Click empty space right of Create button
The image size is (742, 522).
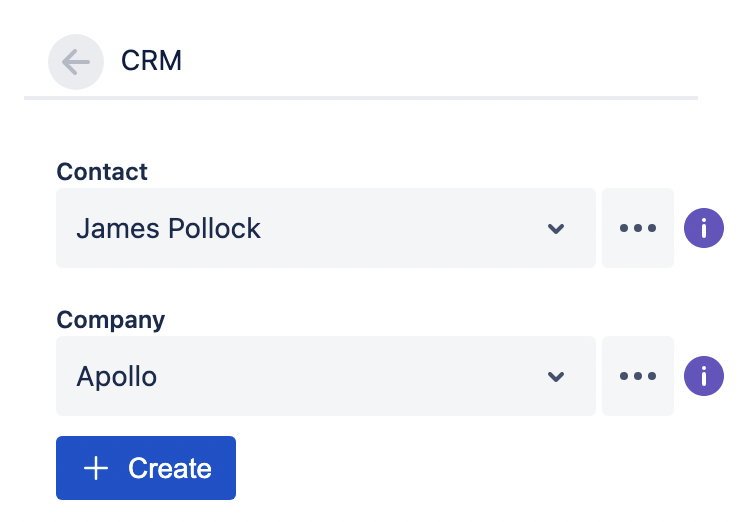[450, 468]
